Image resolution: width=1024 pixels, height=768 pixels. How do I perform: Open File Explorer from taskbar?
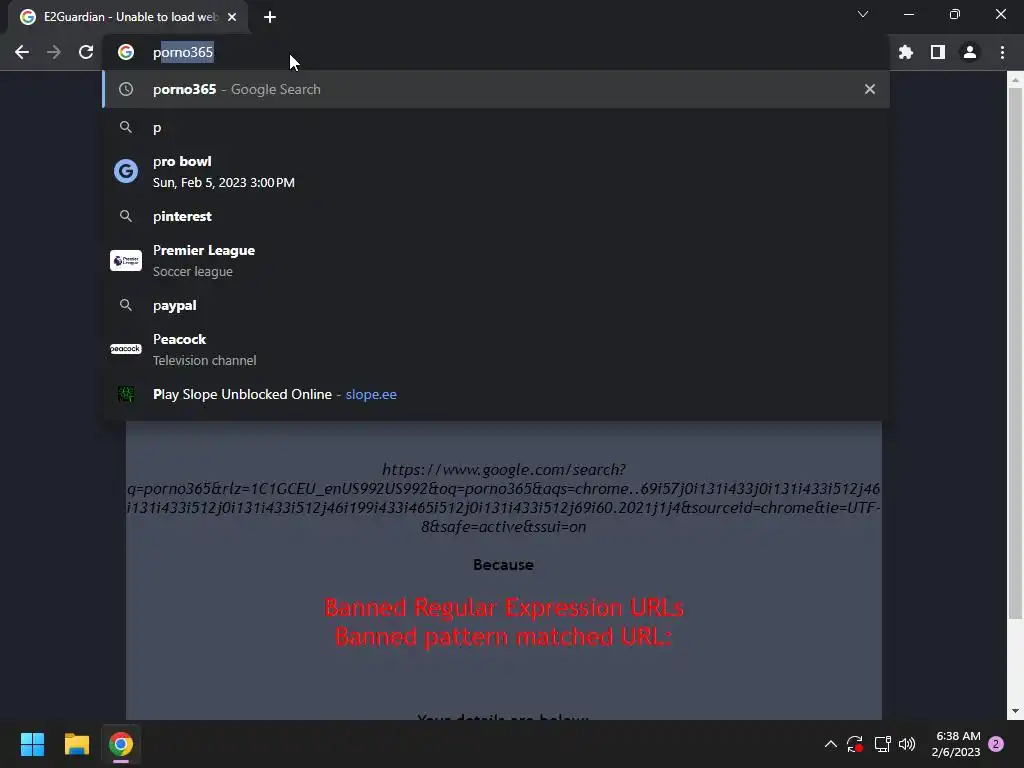coord(76,744)
